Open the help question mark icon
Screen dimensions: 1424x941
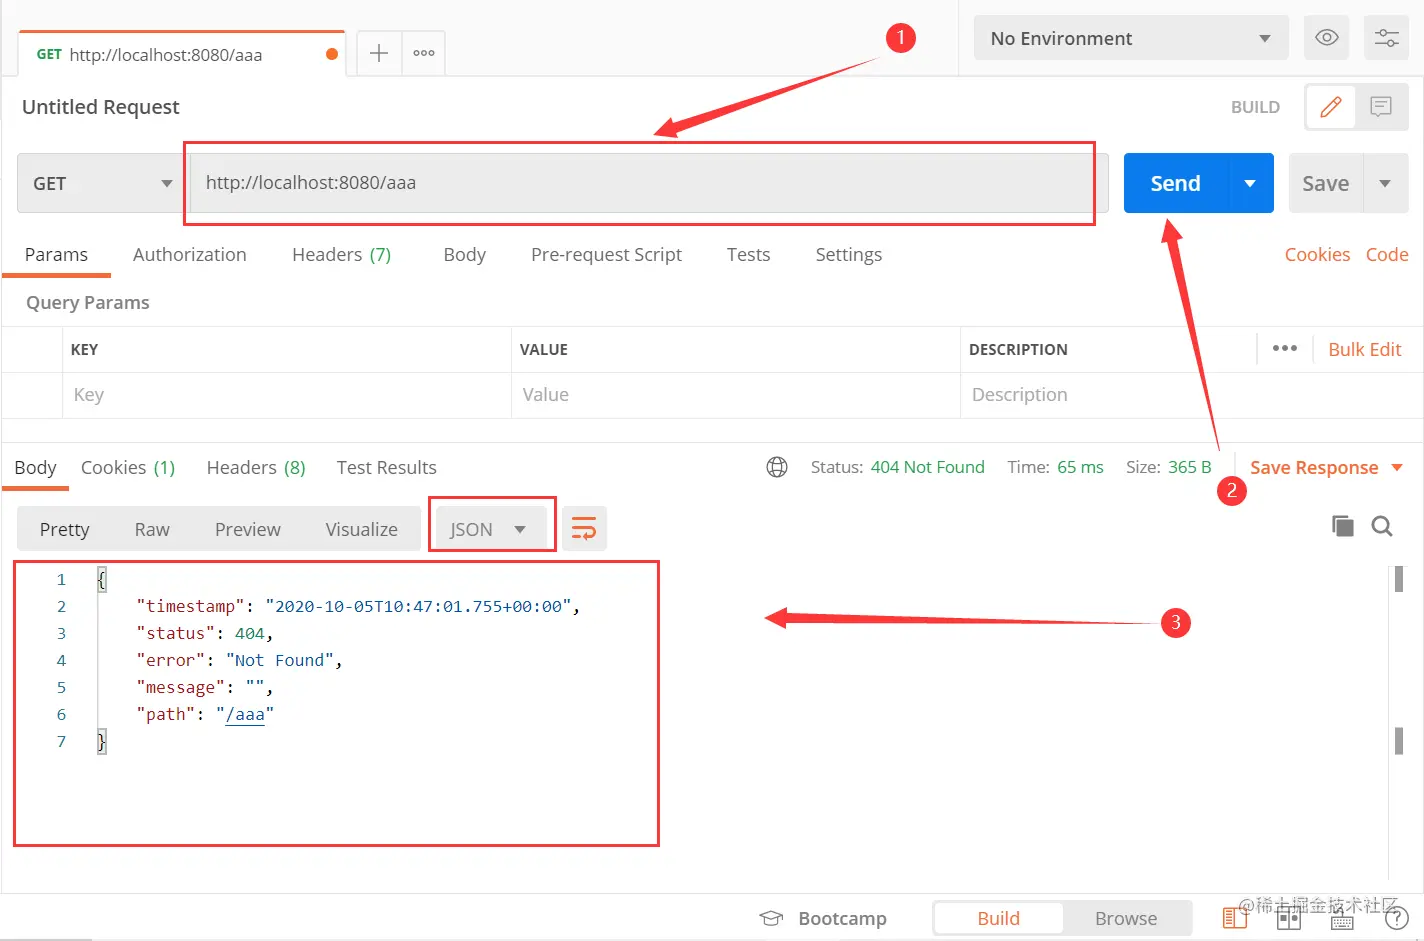pos(1396,918)
